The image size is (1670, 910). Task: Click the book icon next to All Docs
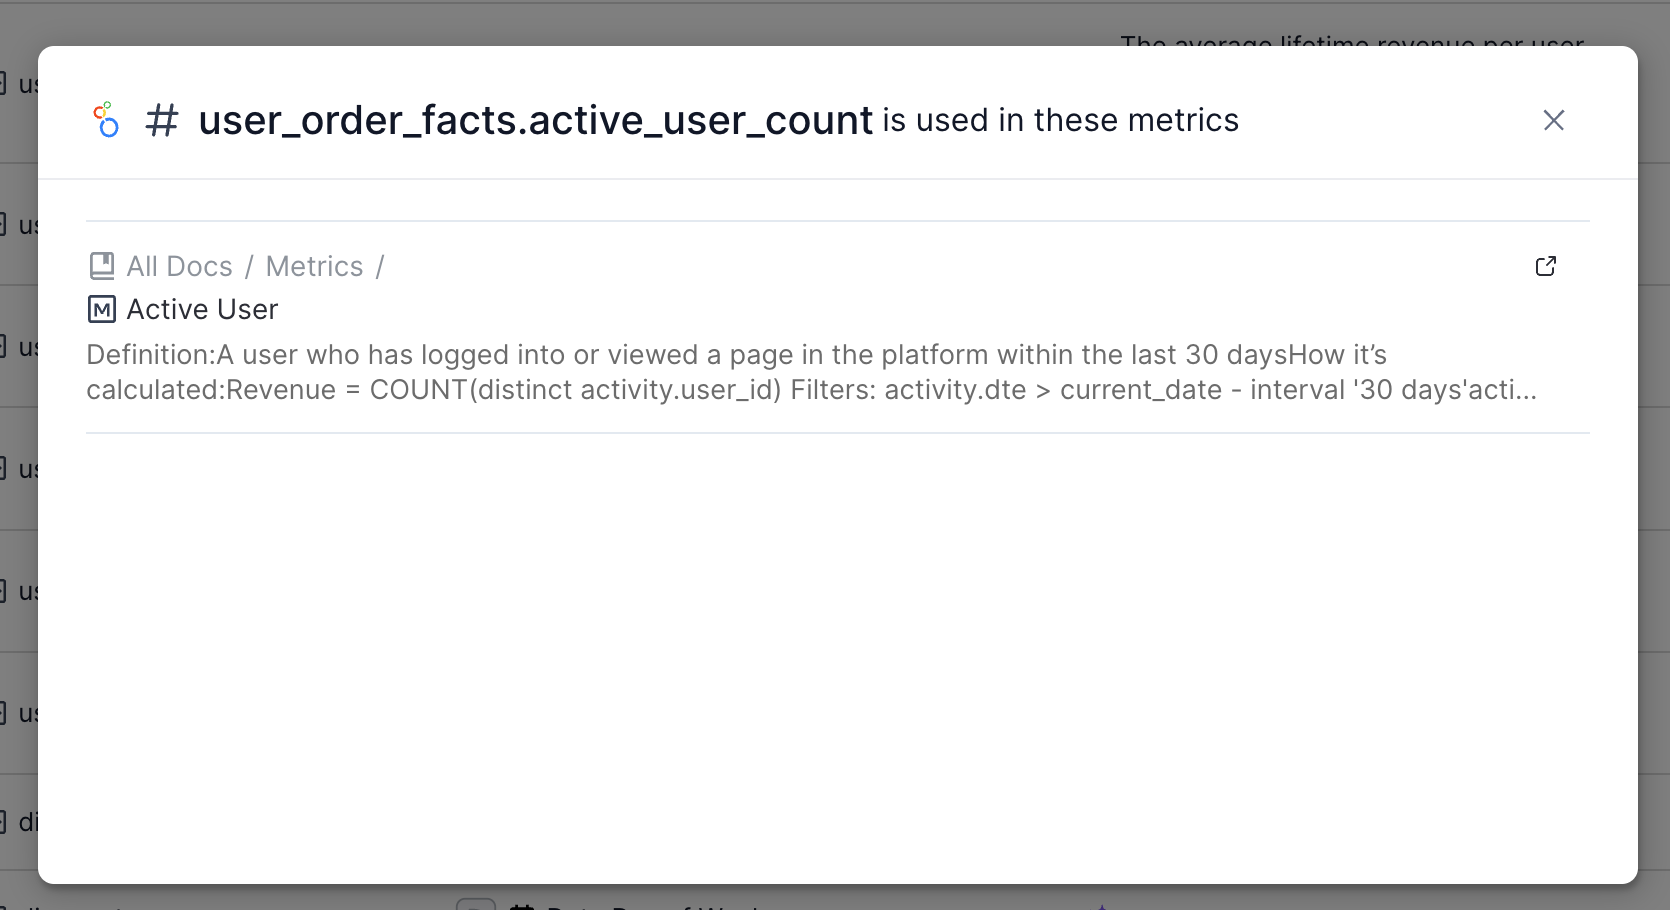coord(102,266)
